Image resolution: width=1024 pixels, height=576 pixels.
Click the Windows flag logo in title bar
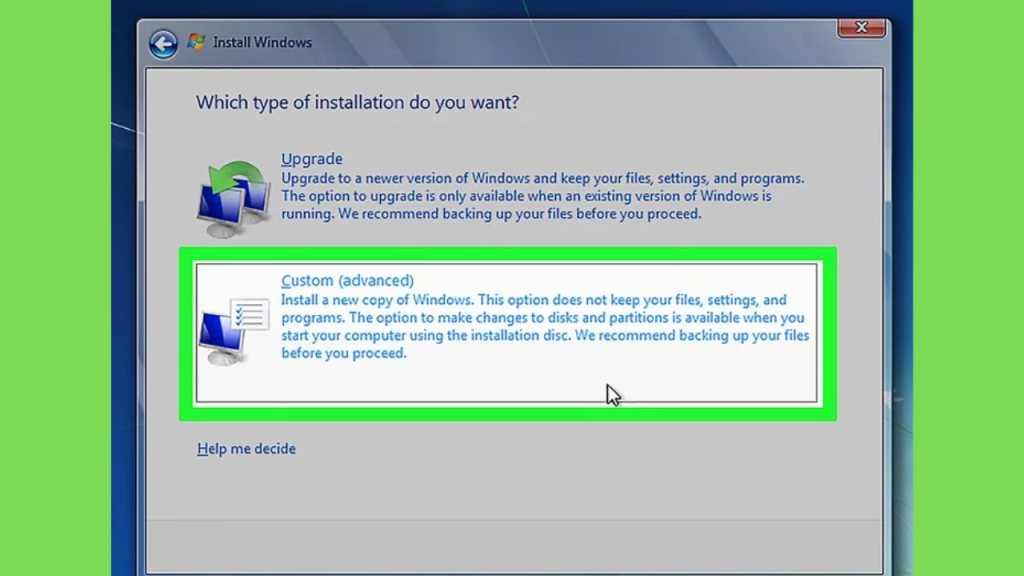196,42
